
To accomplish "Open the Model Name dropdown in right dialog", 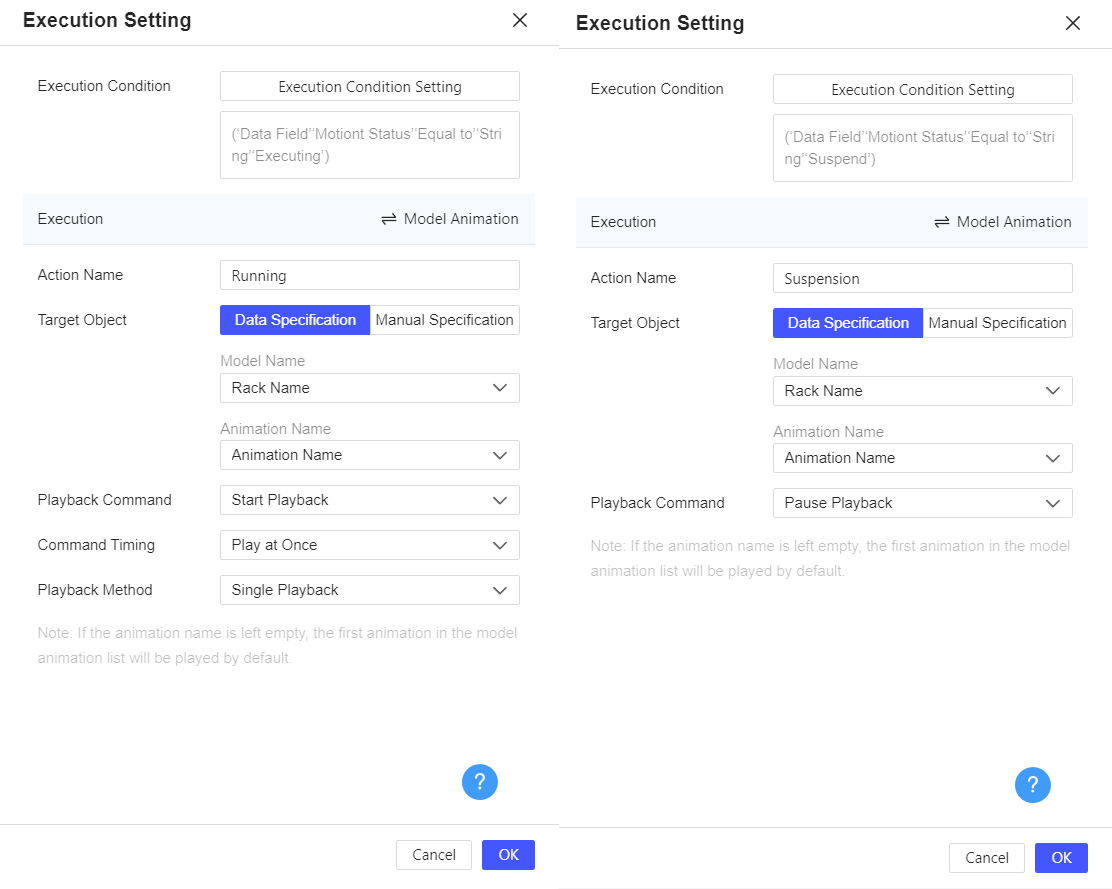I will pos(923,391).
